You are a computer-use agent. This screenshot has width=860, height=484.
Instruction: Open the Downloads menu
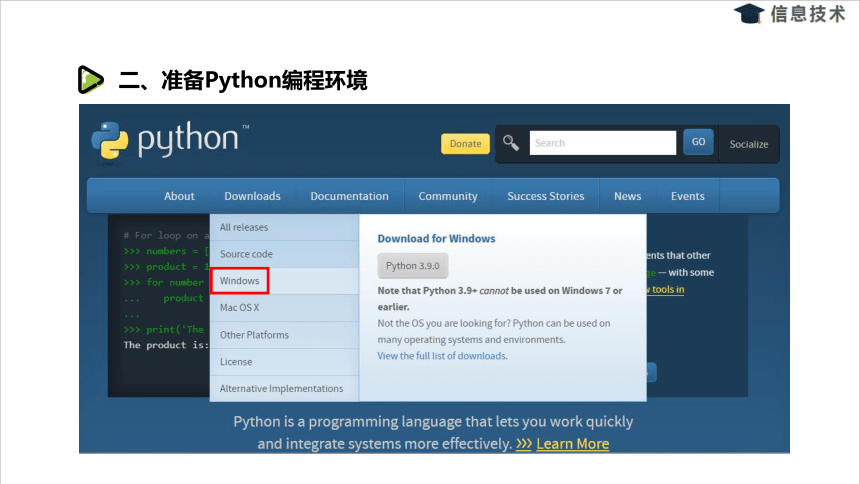pos(252,196)
